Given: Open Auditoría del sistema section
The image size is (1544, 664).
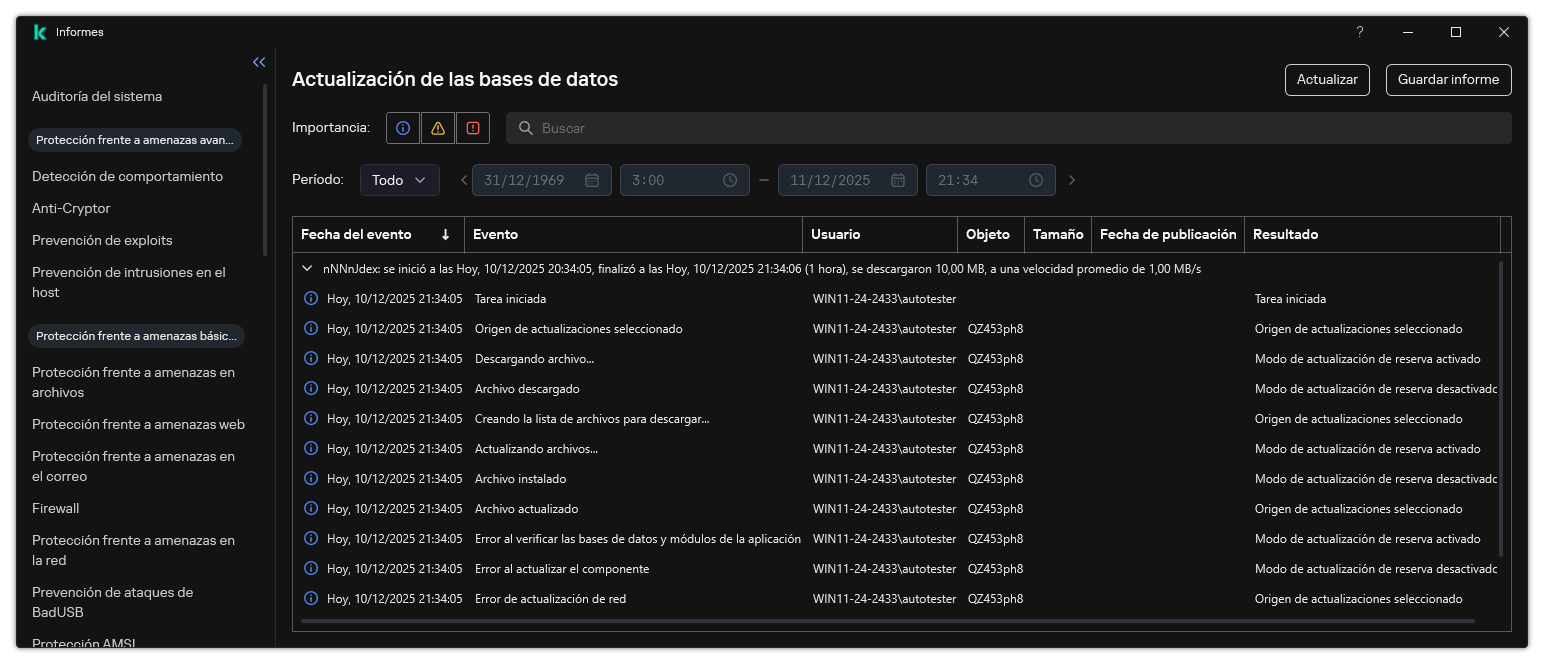Looking at the screenshot, I should pyautogui.click(x=97, y=96).
